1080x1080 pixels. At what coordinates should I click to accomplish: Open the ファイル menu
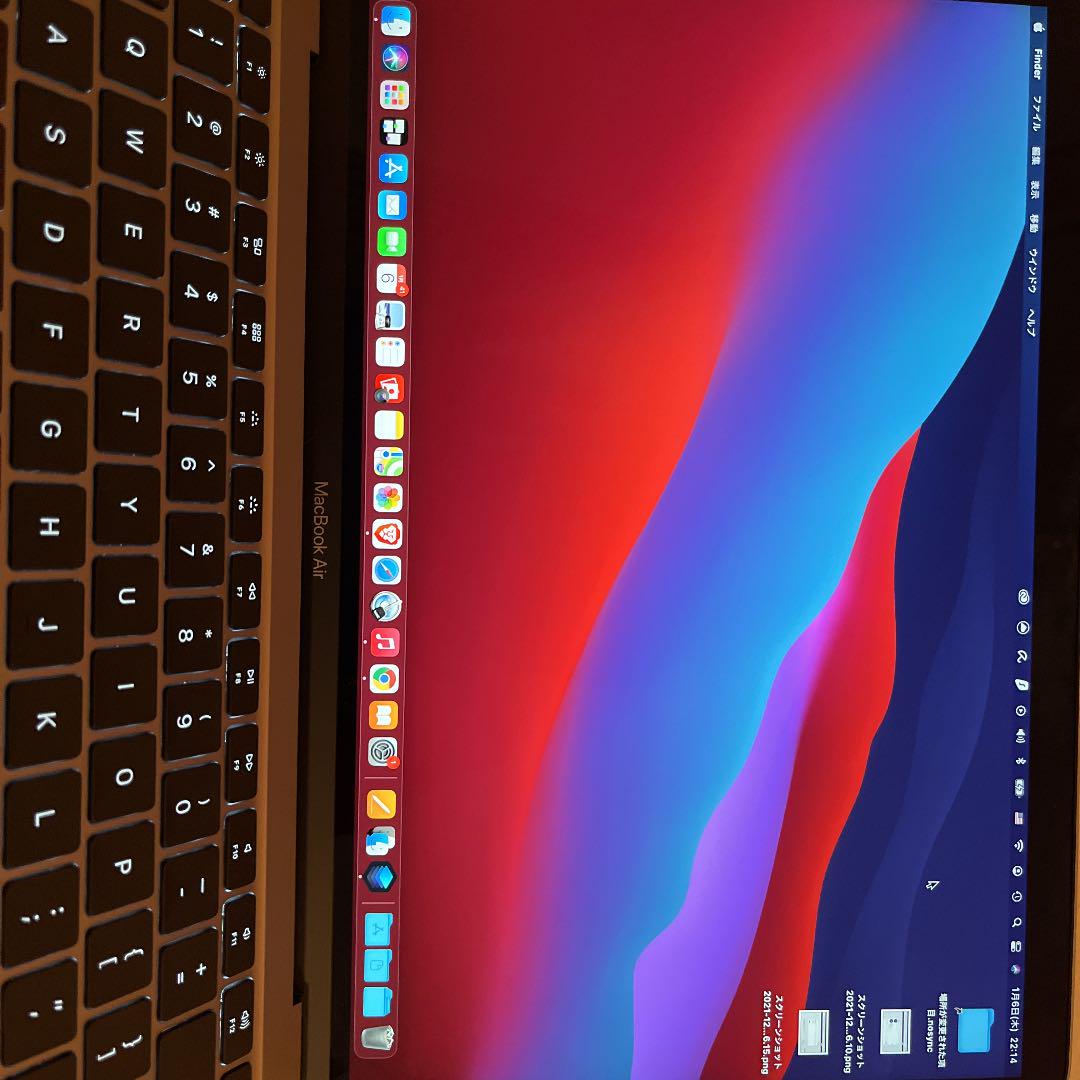click(1037, 114)
